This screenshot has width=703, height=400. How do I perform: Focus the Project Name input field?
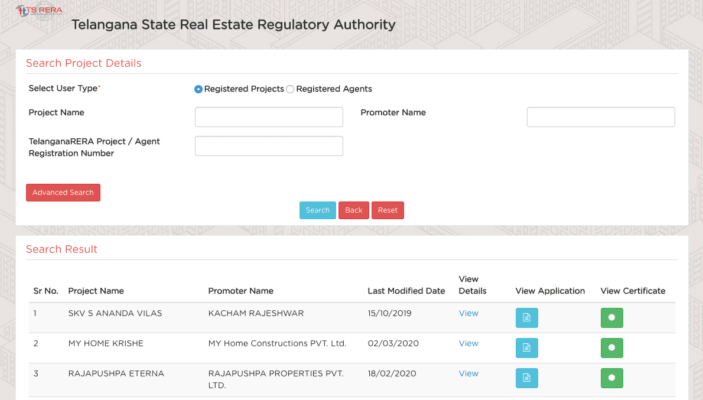(x=269, y=117)
